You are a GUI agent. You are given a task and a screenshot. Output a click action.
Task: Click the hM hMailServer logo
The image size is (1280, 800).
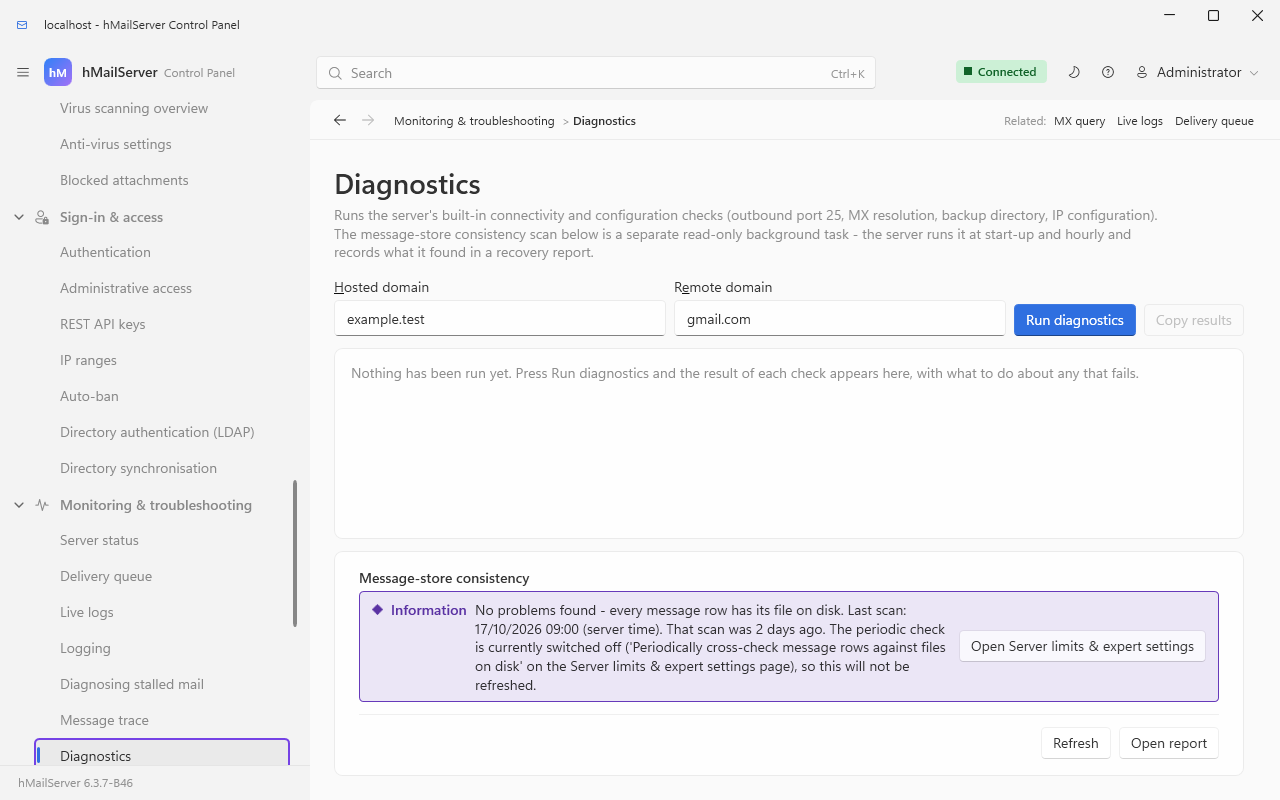(58, 73)
